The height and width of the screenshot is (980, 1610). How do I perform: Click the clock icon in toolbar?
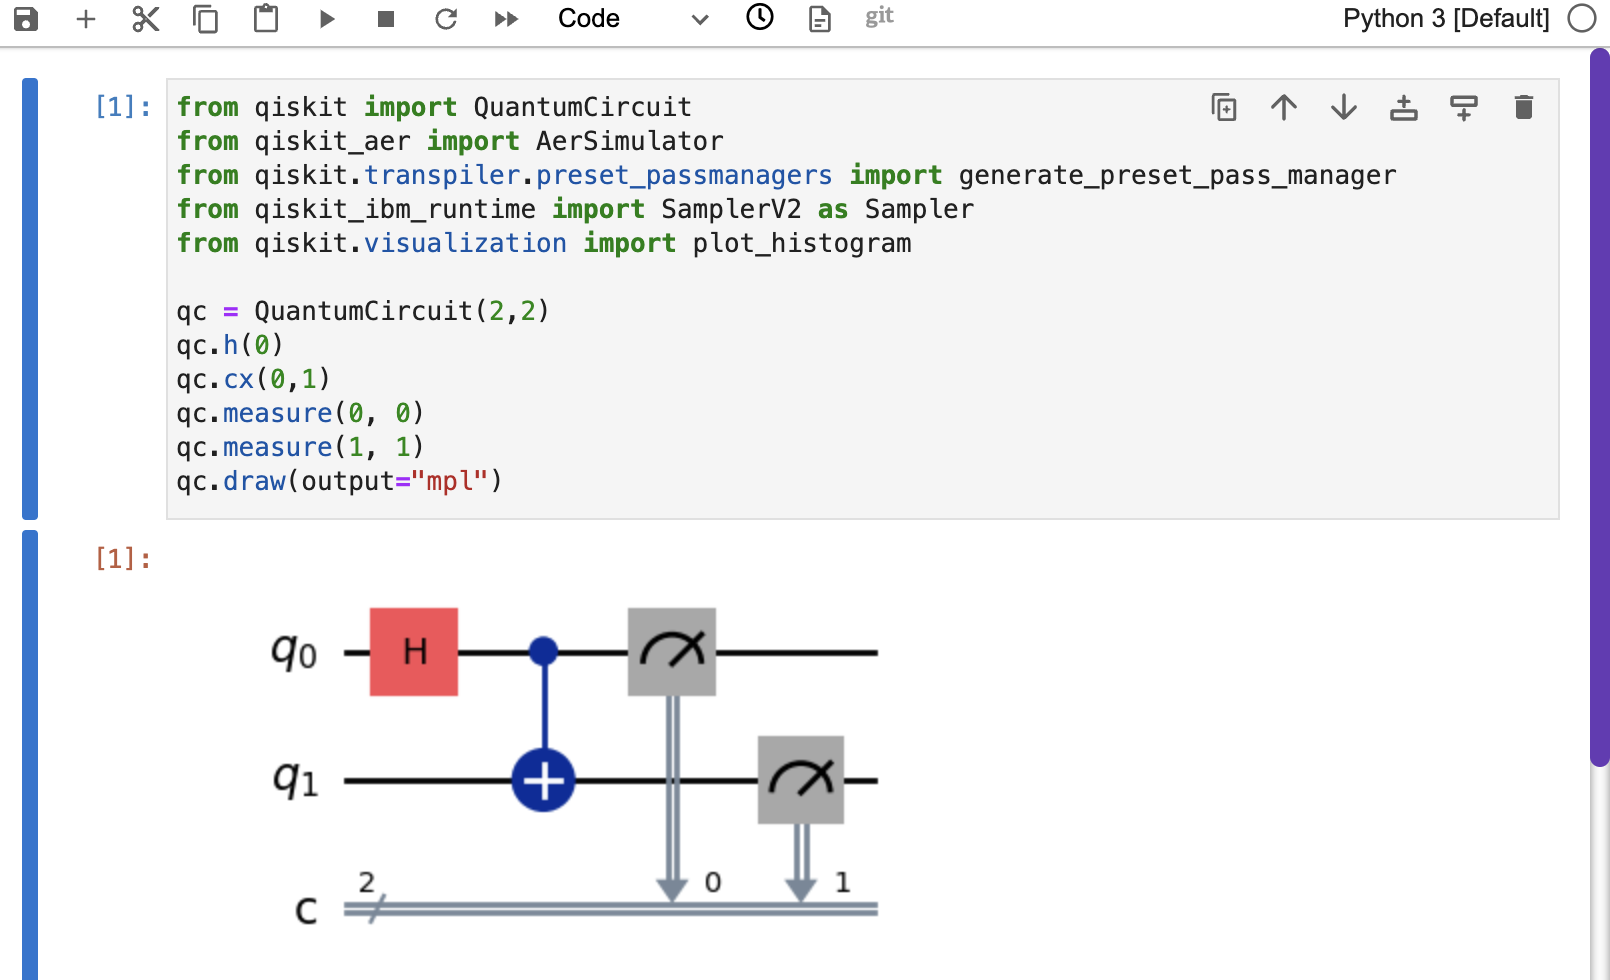coord(760,17)
